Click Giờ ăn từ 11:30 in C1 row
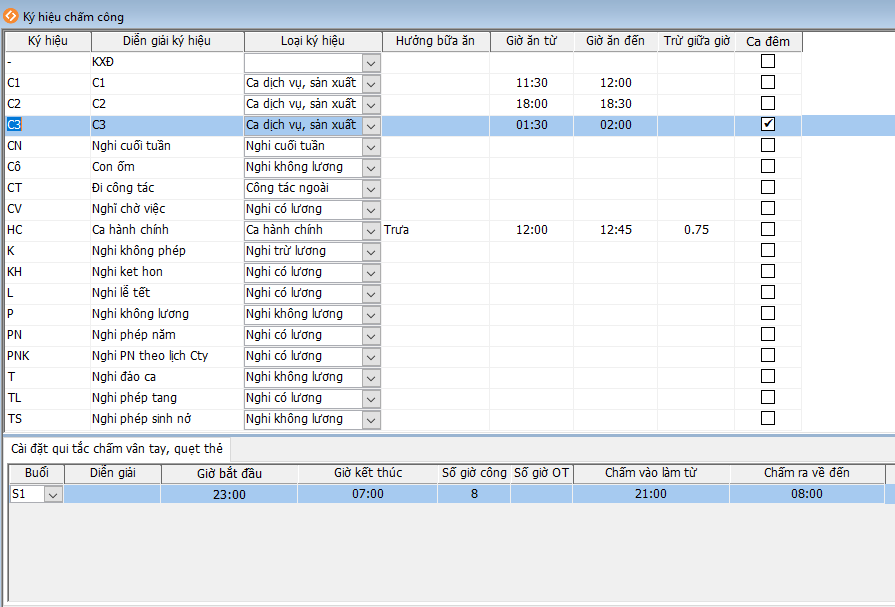 pos(532,83)
